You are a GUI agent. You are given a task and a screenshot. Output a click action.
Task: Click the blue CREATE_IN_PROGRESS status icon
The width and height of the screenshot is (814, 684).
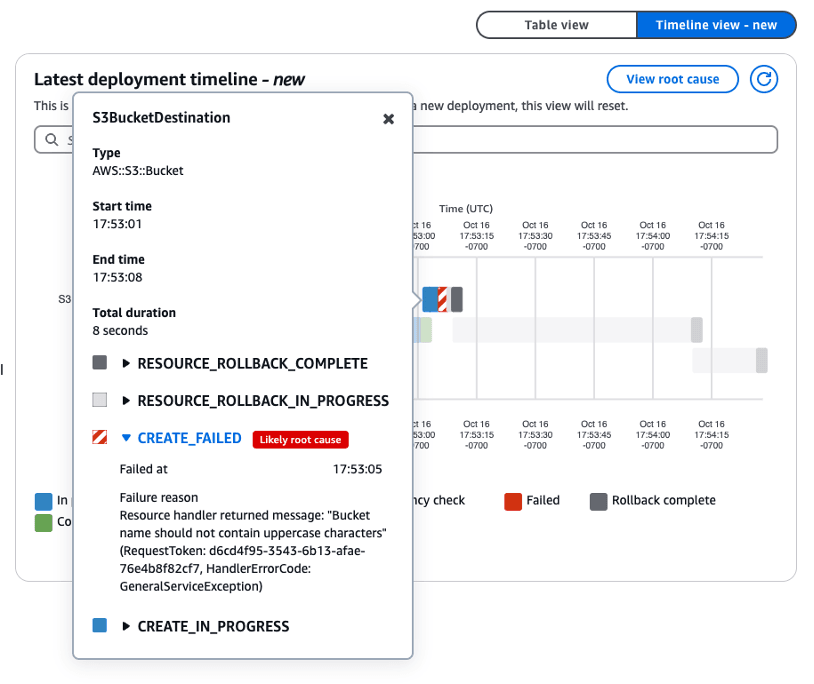click(x=99, y=625)
